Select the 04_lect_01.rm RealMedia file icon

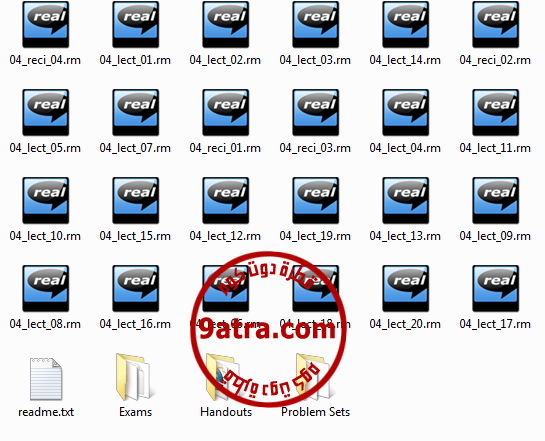(x=136, y=24)
